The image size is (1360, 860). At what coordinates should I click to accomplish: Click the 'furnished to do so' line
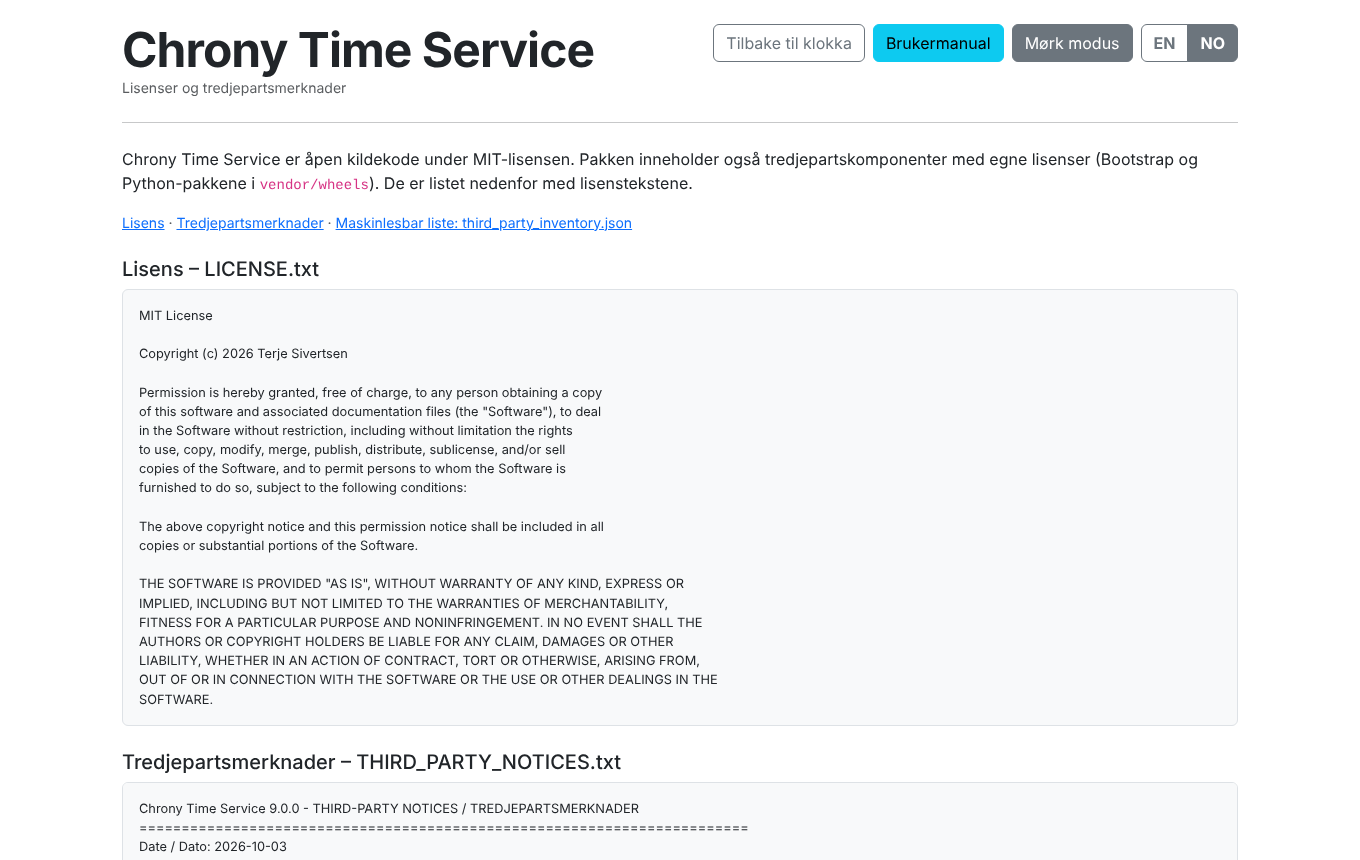303,488
